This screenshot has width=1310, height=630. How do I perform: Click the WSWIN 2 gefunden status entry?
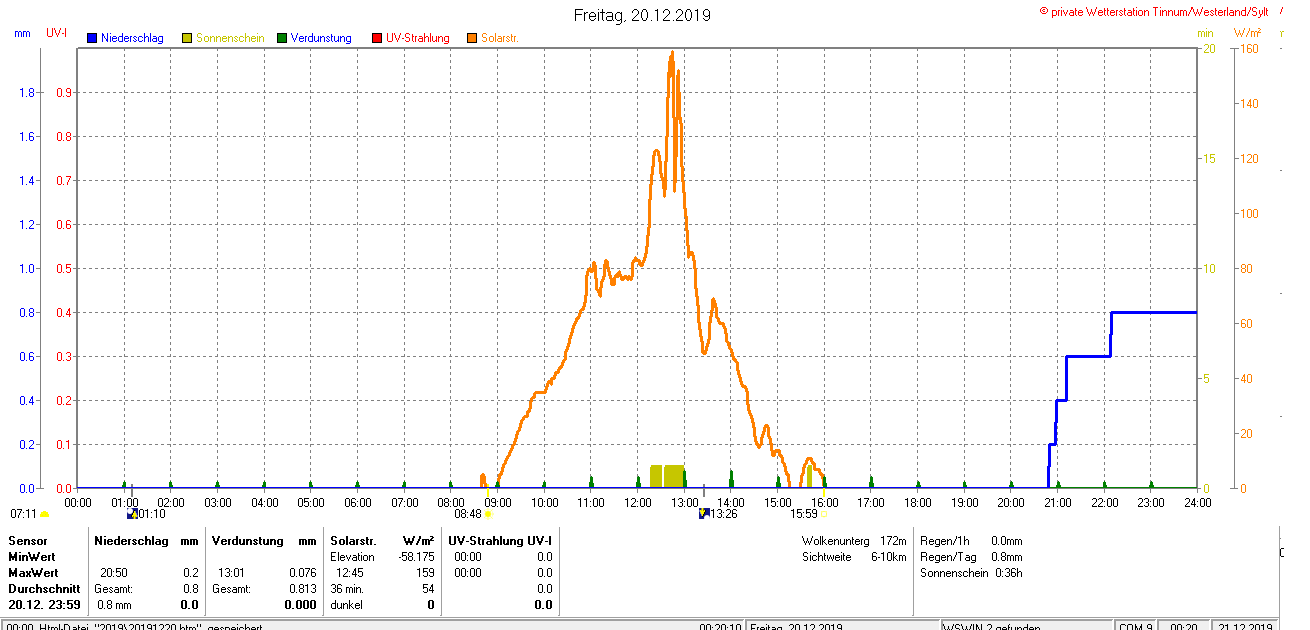[993, 626]
